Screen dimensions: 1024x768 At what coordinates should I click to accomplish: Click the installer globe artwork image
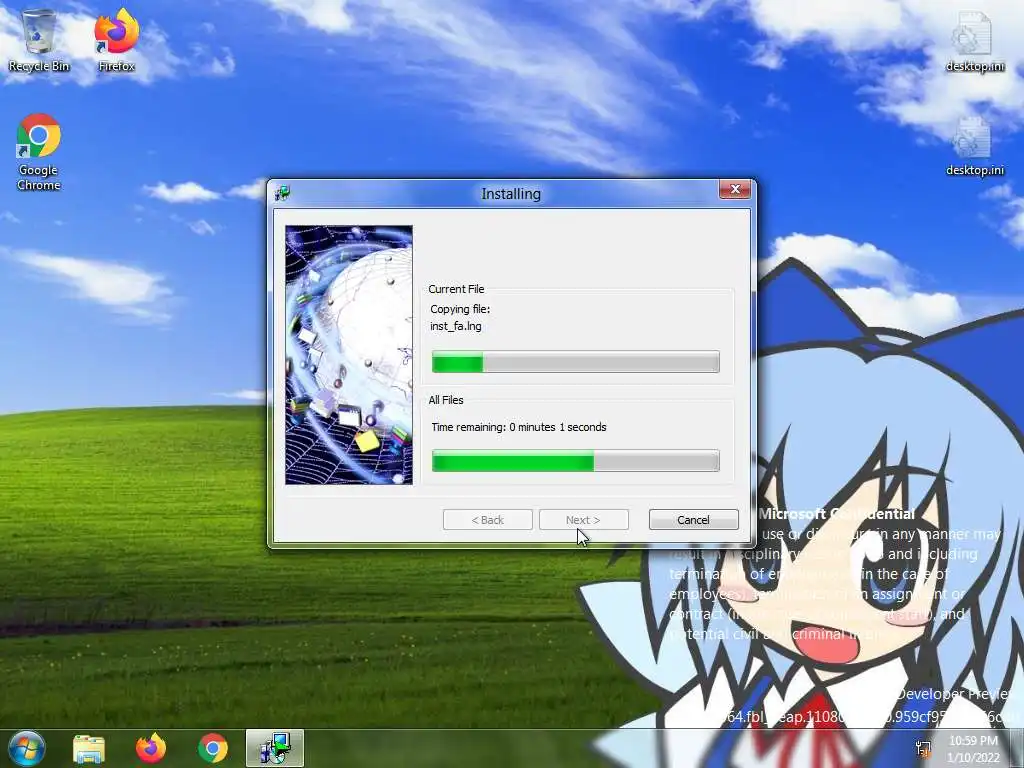(349, 355)
